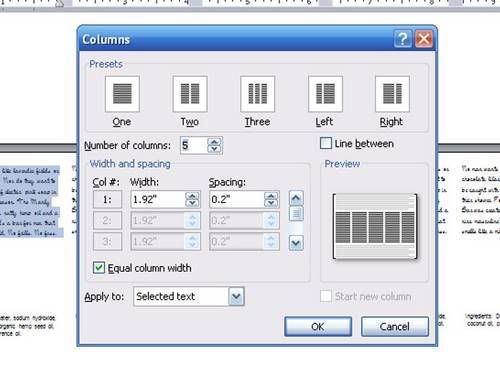Image resolution: width=500 pixels, height=375 pixels.
Task: Open the Apply to dropdown
Action: [236, 296]
